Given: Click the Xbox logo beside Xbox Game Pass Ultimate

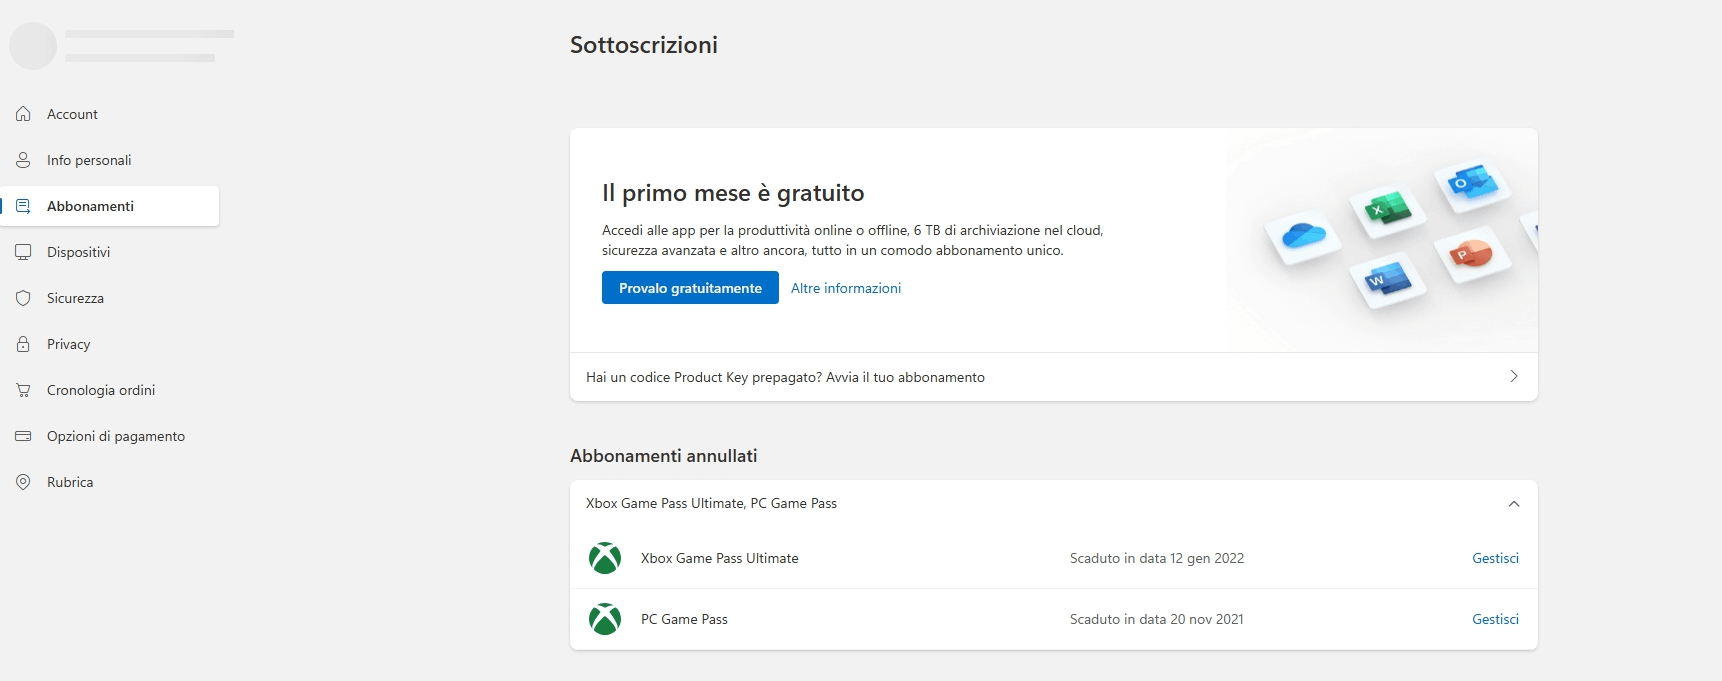Looking at the screenshot, I should click(605, 558).
